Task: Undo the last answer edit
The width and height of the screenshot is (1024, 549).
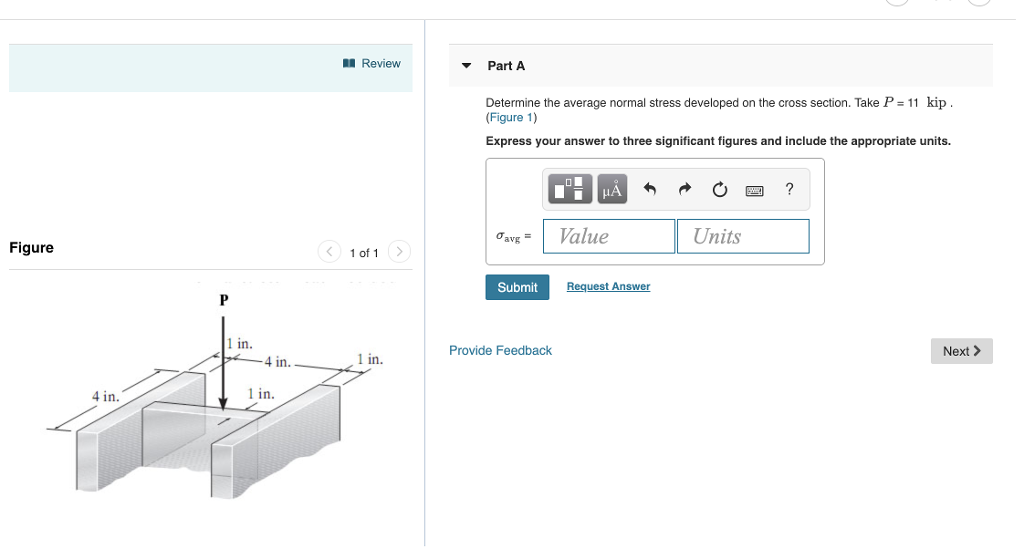Action: tap(649, 189)
